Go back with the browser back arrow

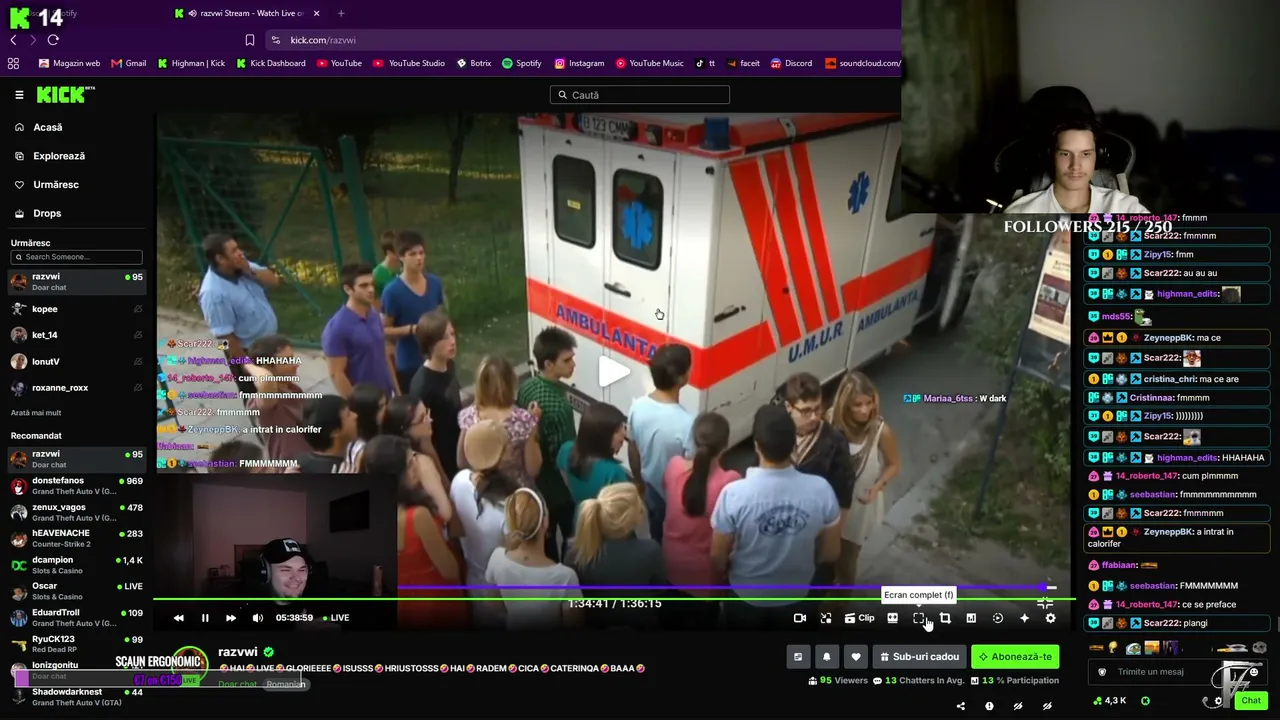click(13, 40)
